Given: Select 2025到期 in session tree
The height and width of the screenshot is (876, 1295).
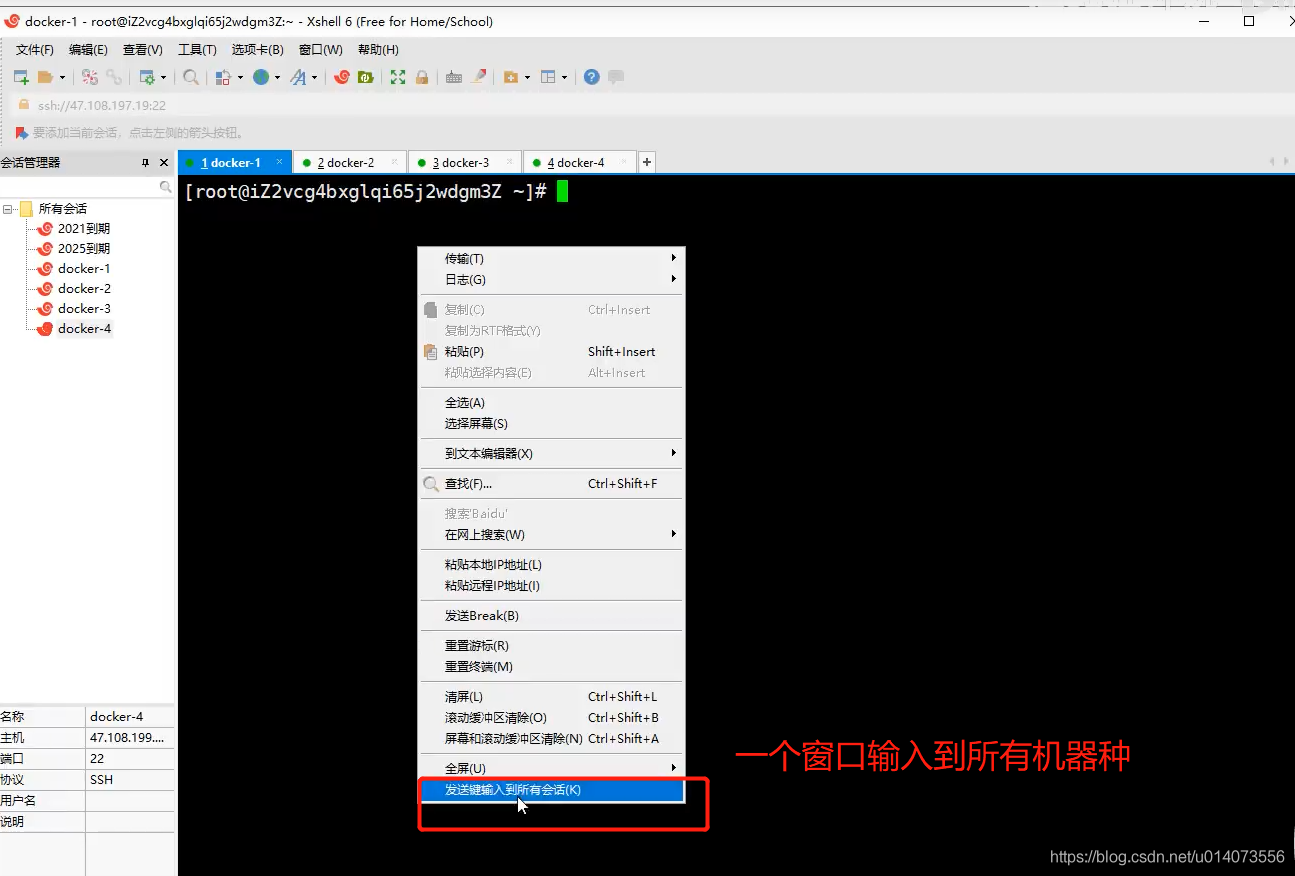Looking at the screenshot, I should click(x=84, y=249).
